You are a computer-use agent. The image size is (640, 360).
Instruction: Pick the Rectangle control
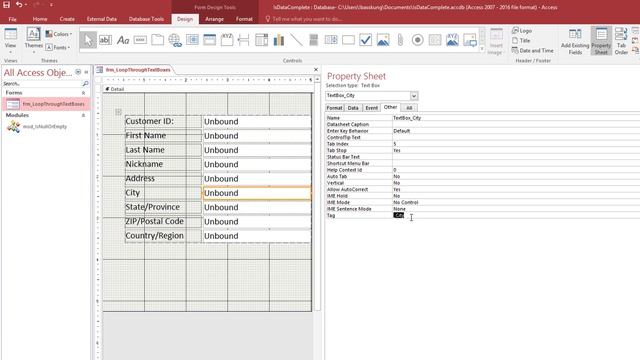click(x=348, y=40)
